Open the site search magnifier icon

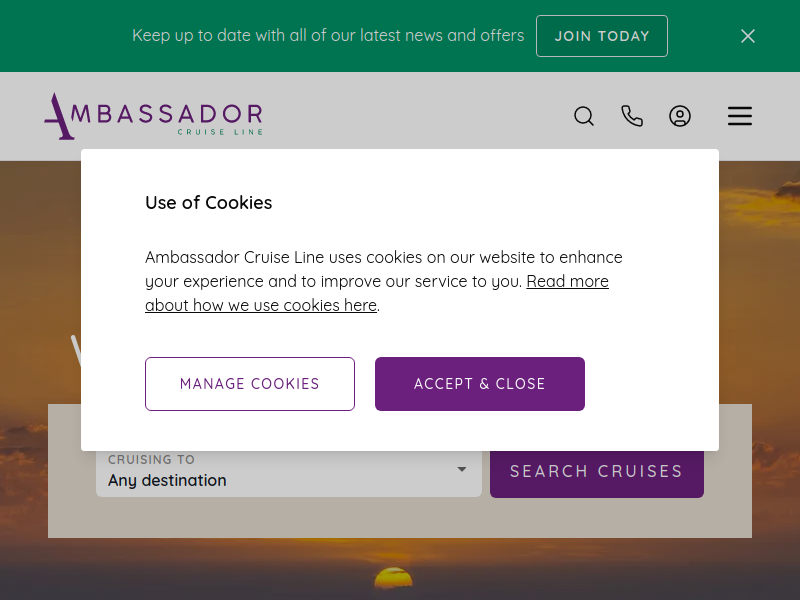coord(584,116)
